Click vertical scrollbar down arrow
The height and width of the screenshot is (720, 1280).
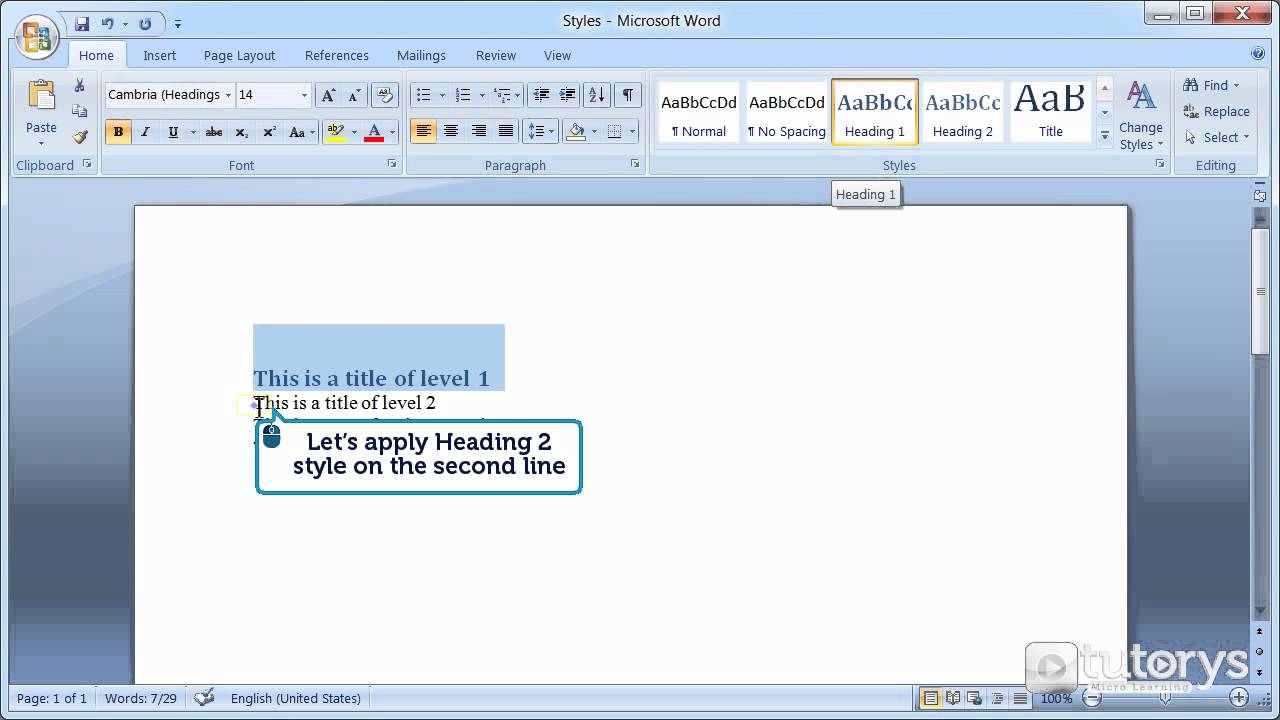coord(1260,613)
